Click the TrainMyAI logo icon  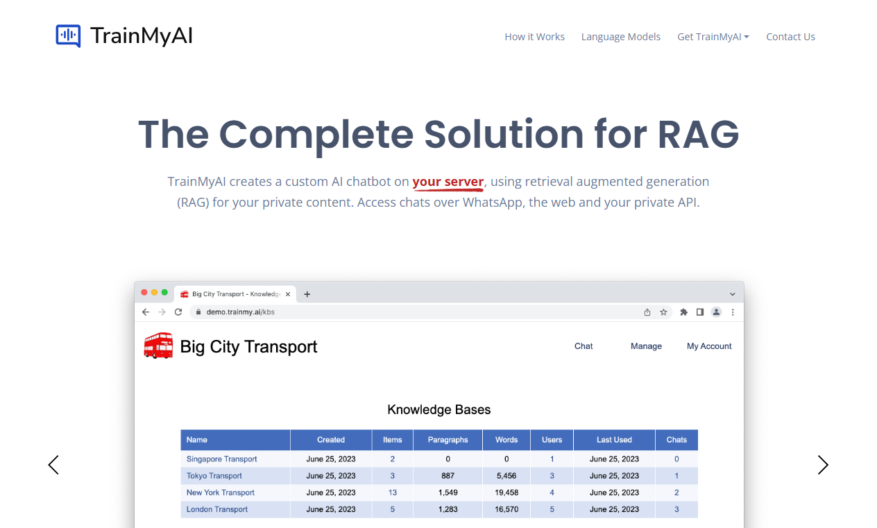click(x=68, y=36)
